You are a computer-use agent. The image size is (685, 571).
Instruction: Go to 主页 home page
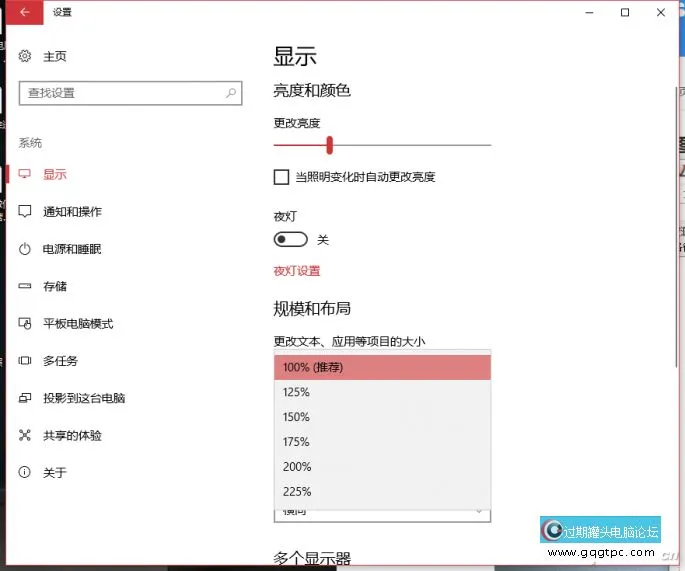(x=55, y=56)
